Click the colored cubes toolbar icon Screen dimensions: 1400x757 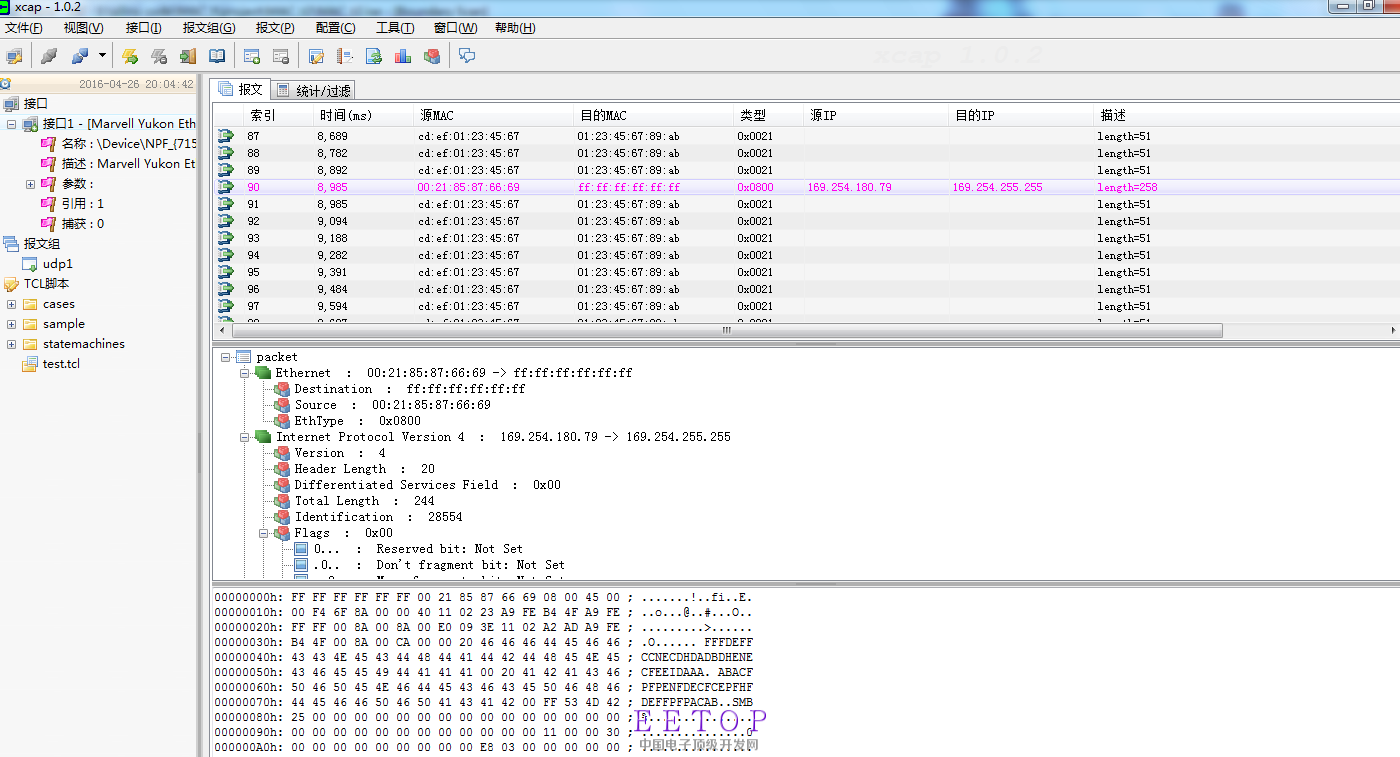[x=432, y=56]
